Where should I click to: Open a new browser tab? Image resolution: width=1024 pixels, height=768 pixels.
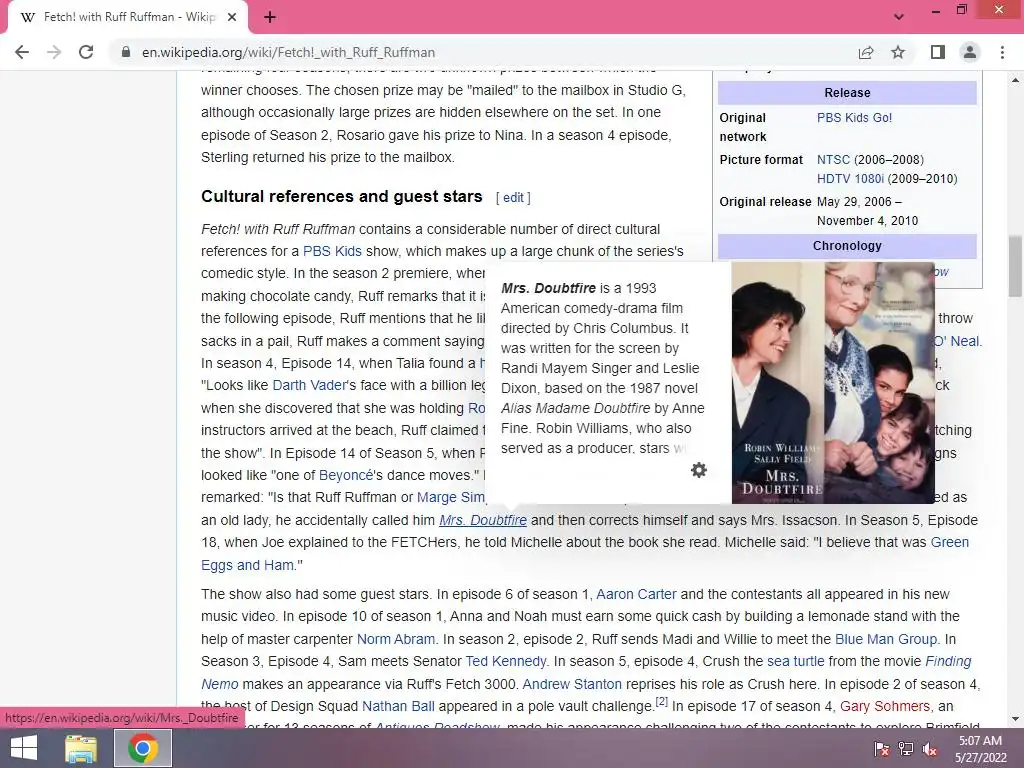click(270, 17)
